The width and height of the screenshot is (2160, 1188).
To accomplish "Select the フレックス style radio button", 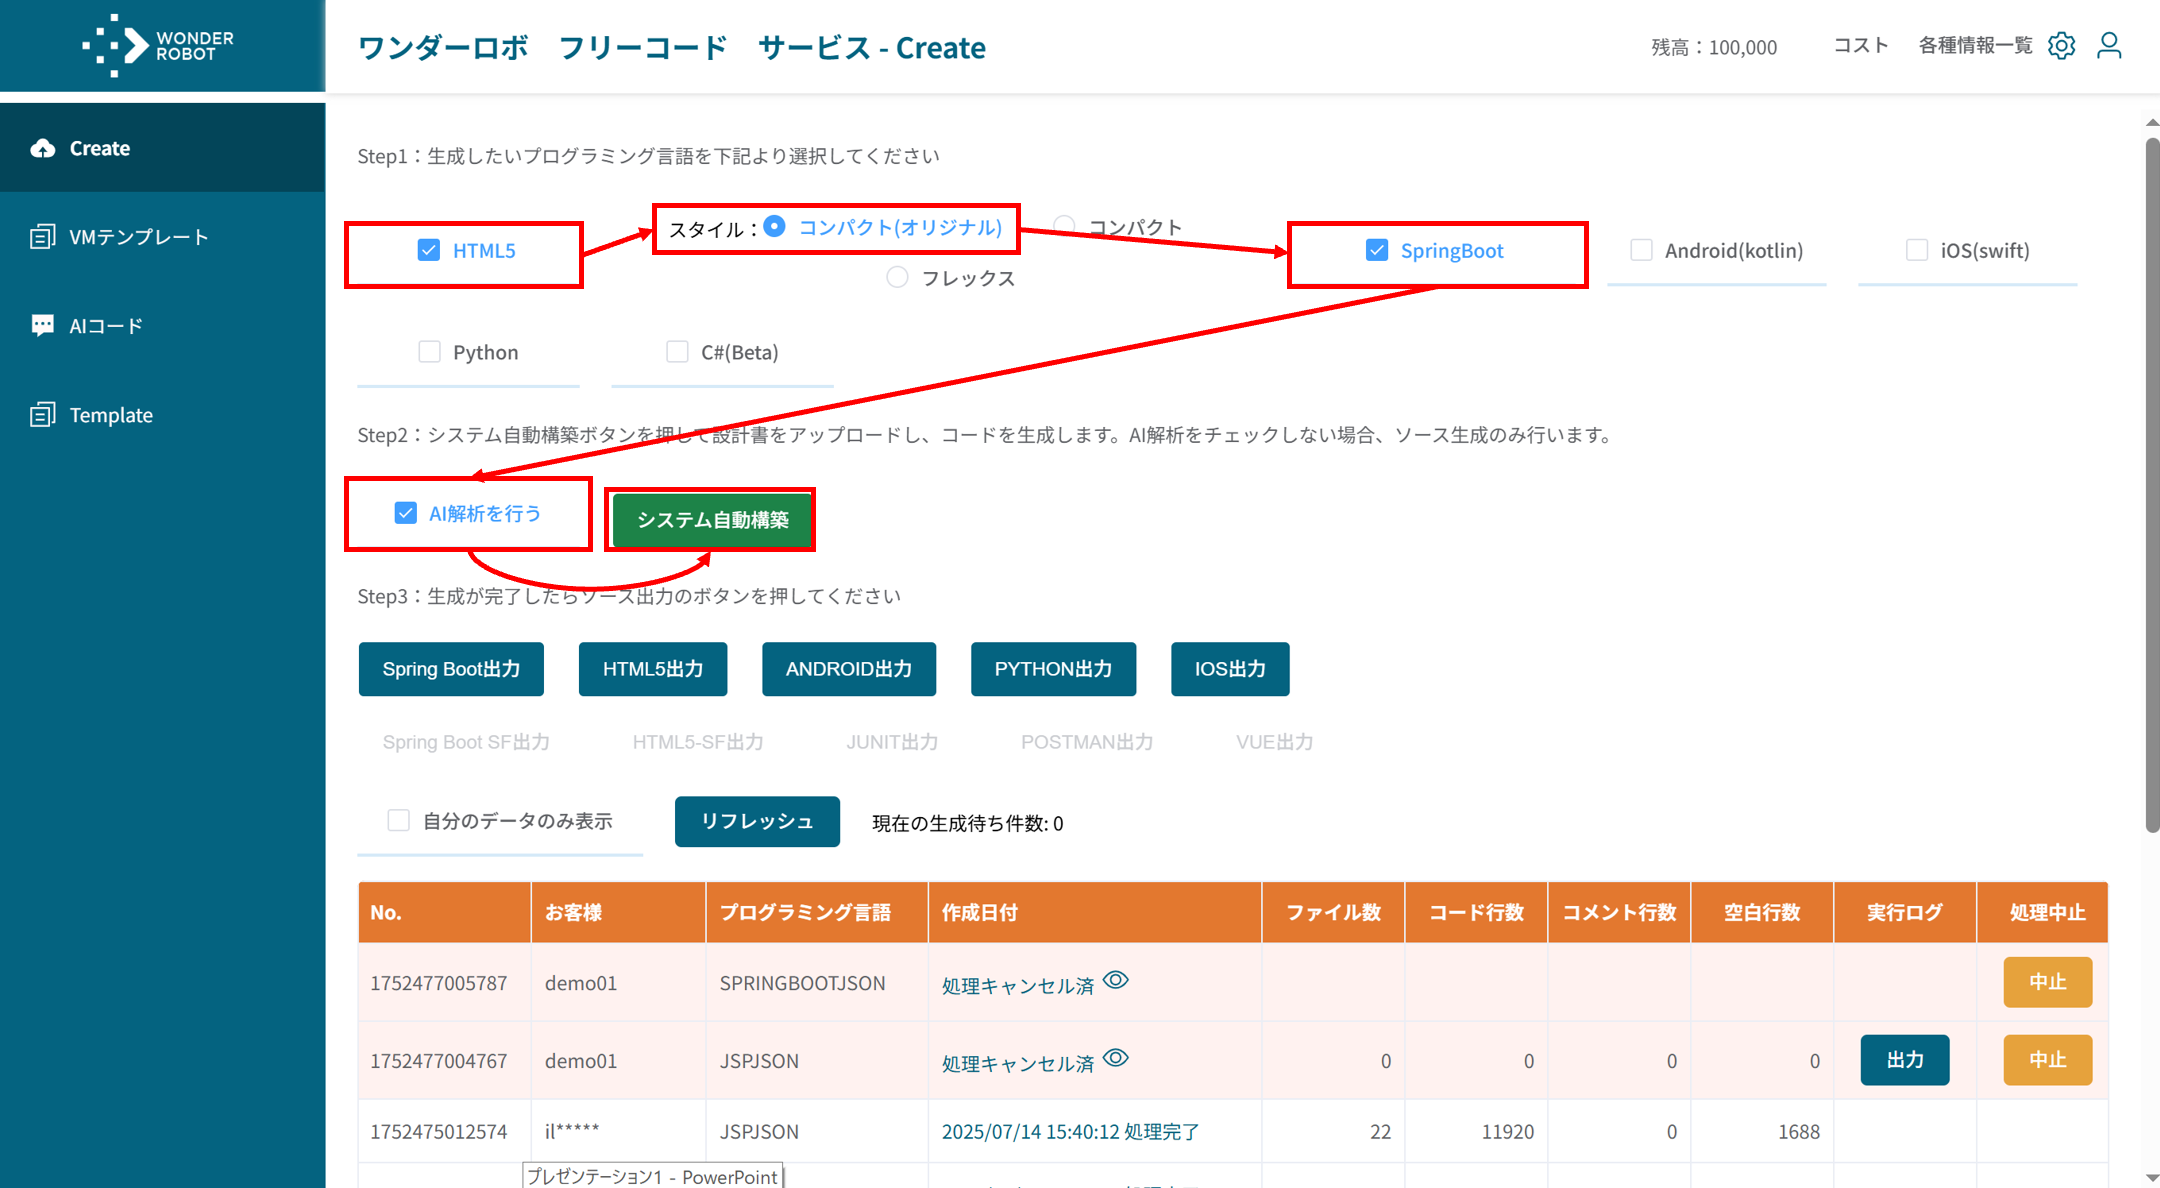I will pos(897,277).
